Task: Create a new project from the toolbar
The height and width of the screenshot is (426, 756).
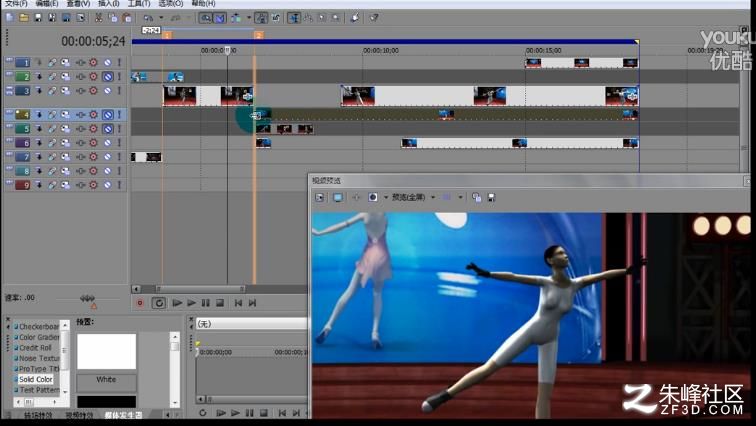Action: tap(10, 18)
